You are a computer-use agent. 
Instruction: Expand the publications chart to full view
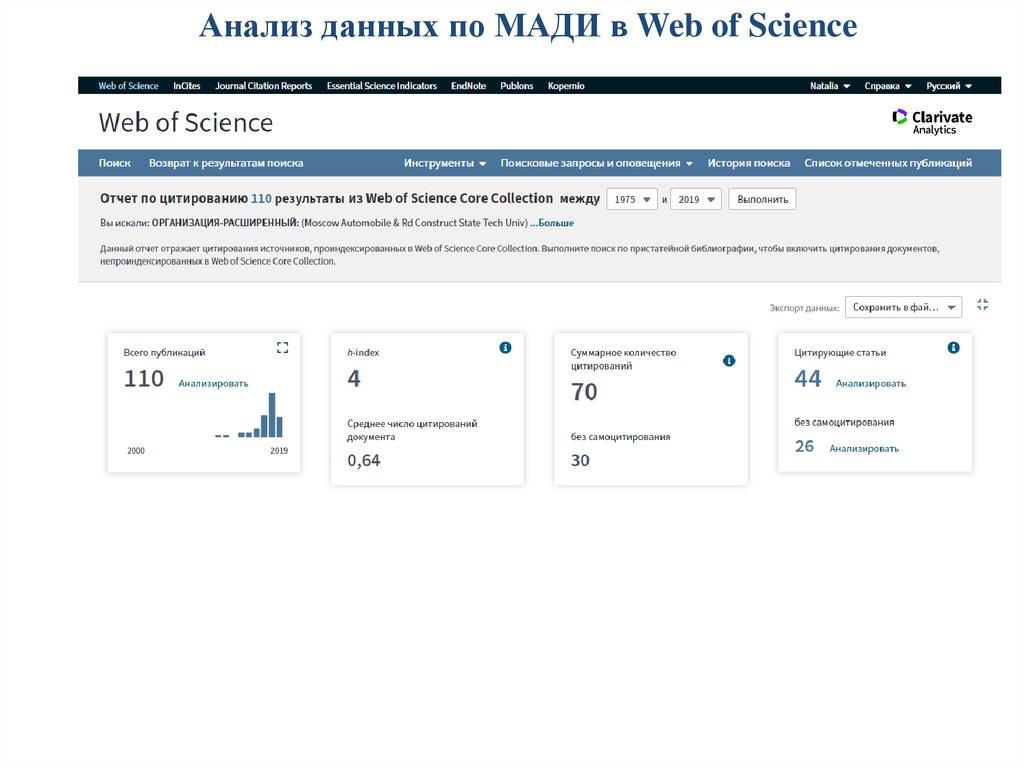tap(282, 347)
